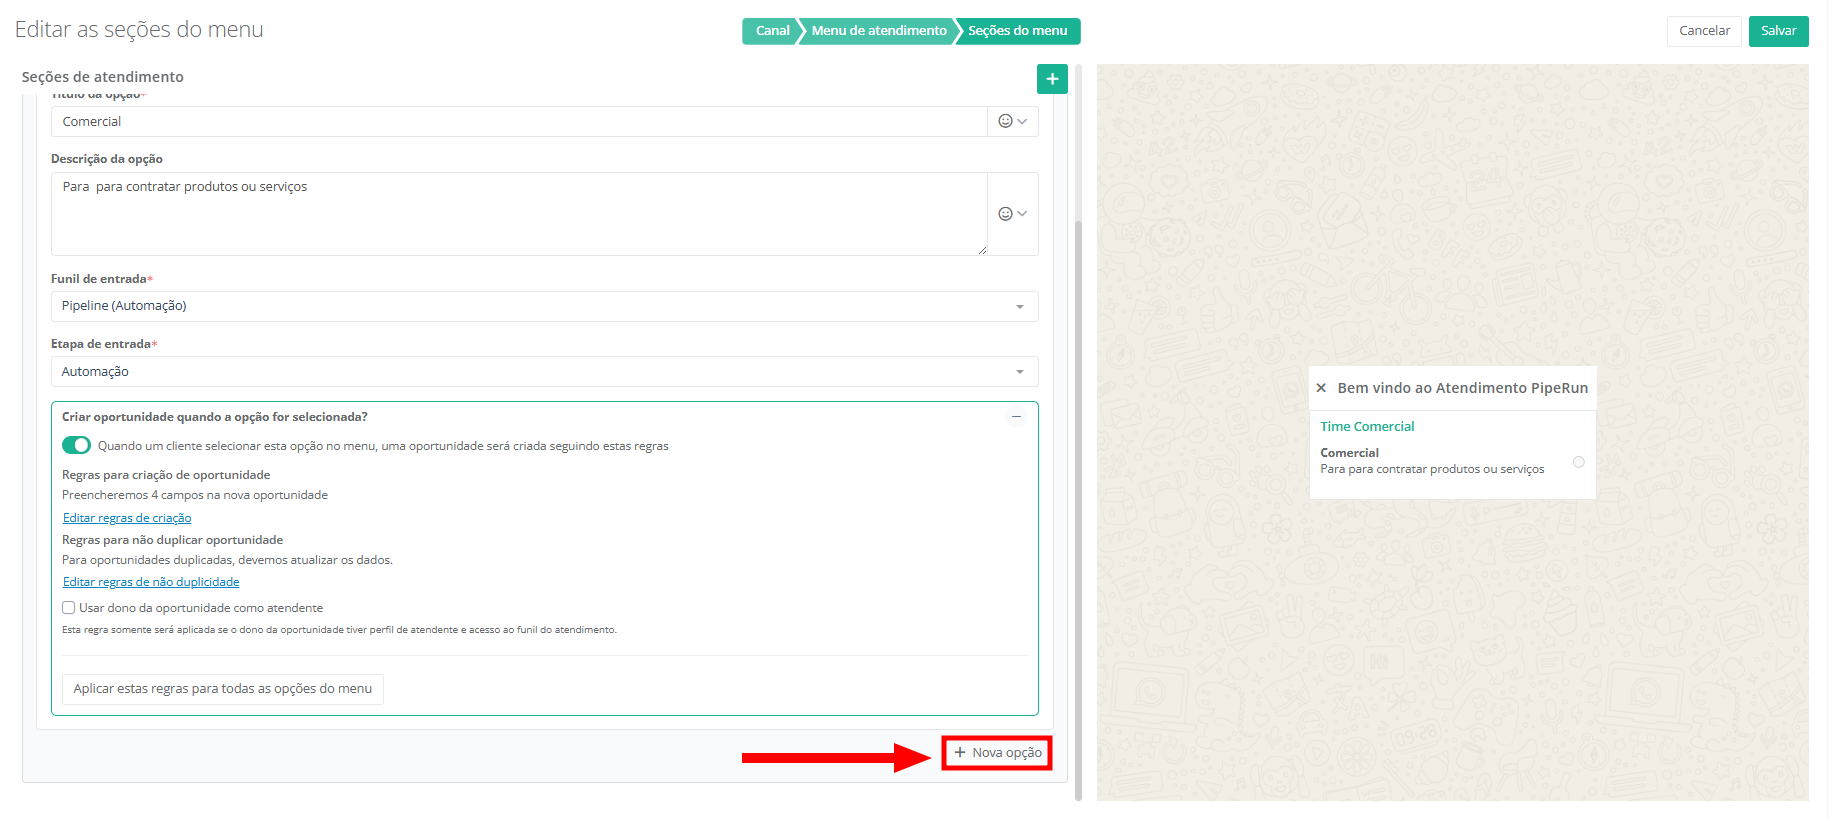Screen dimensions: 1828x819
Task: Click the Cancelar button
Action: tap(1704, 31)
